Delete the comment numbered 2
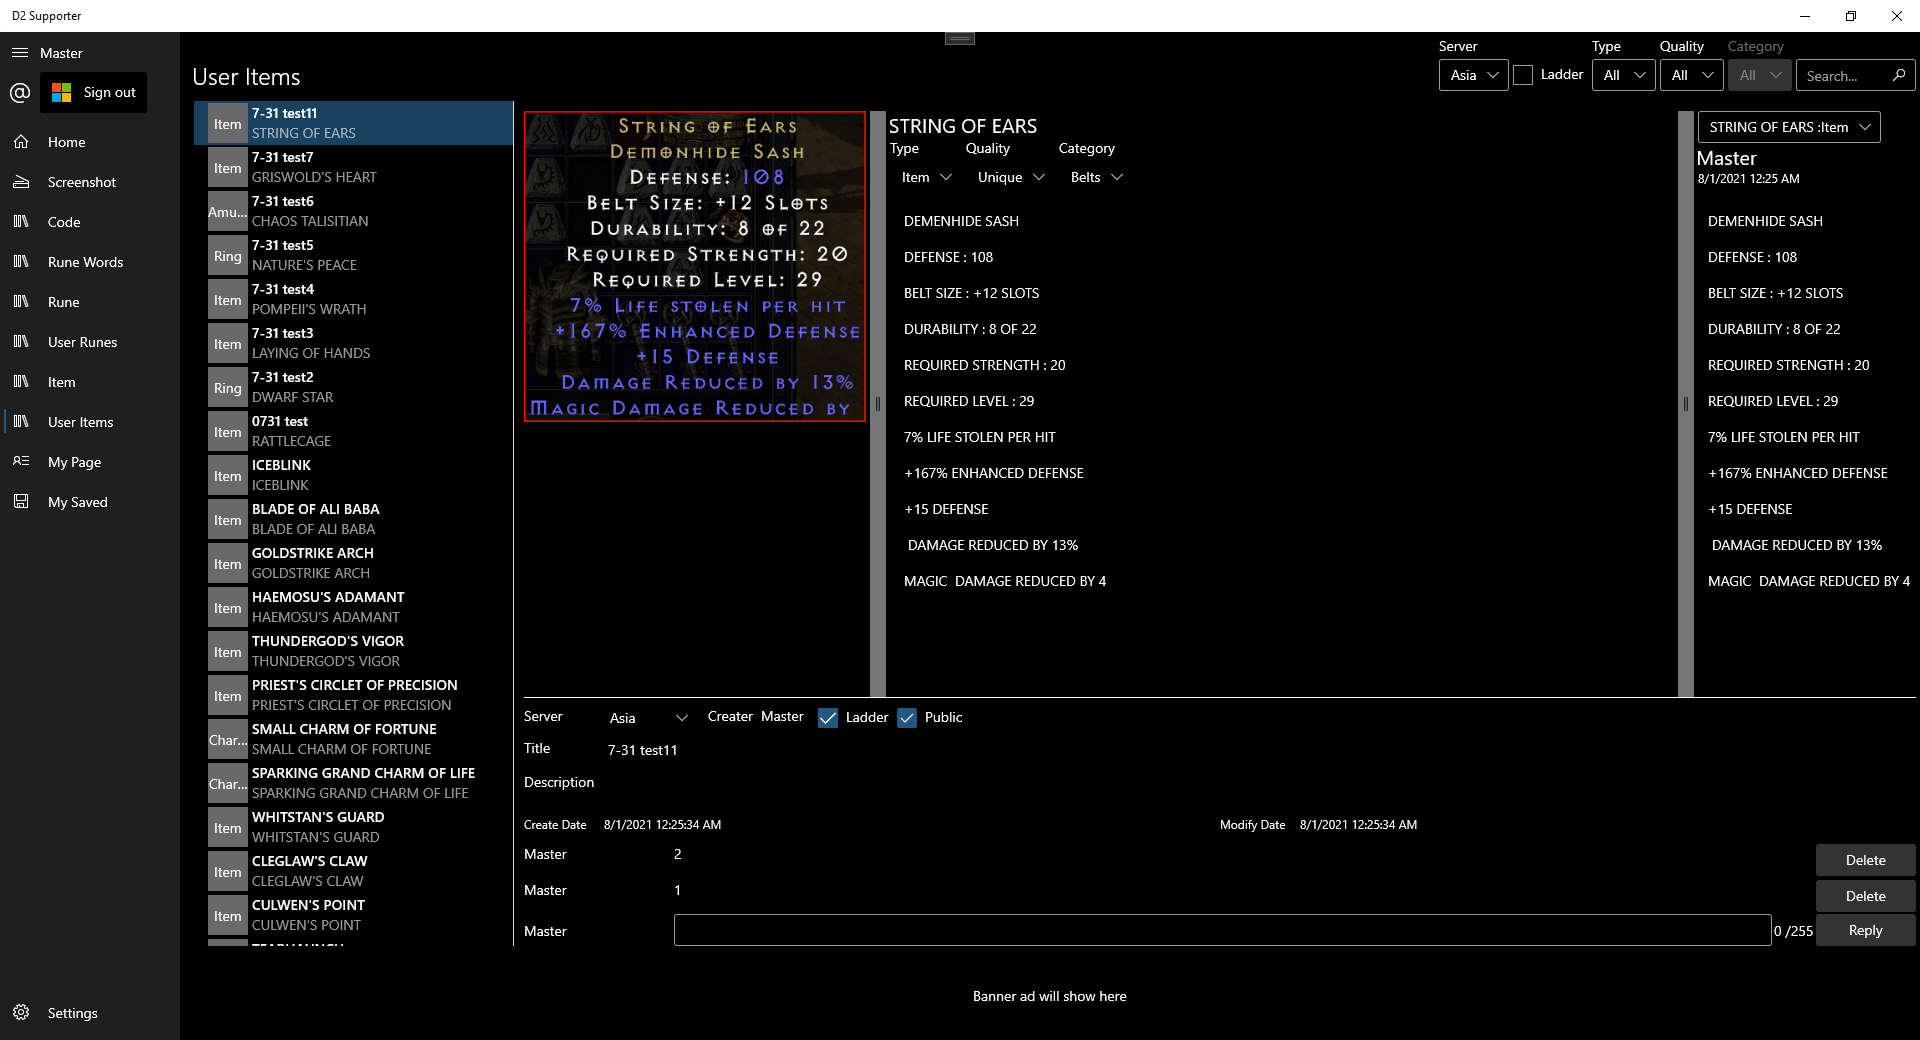This screenshot has width=1920, height=1040. pyautogui.click(x=1865, y=860)
